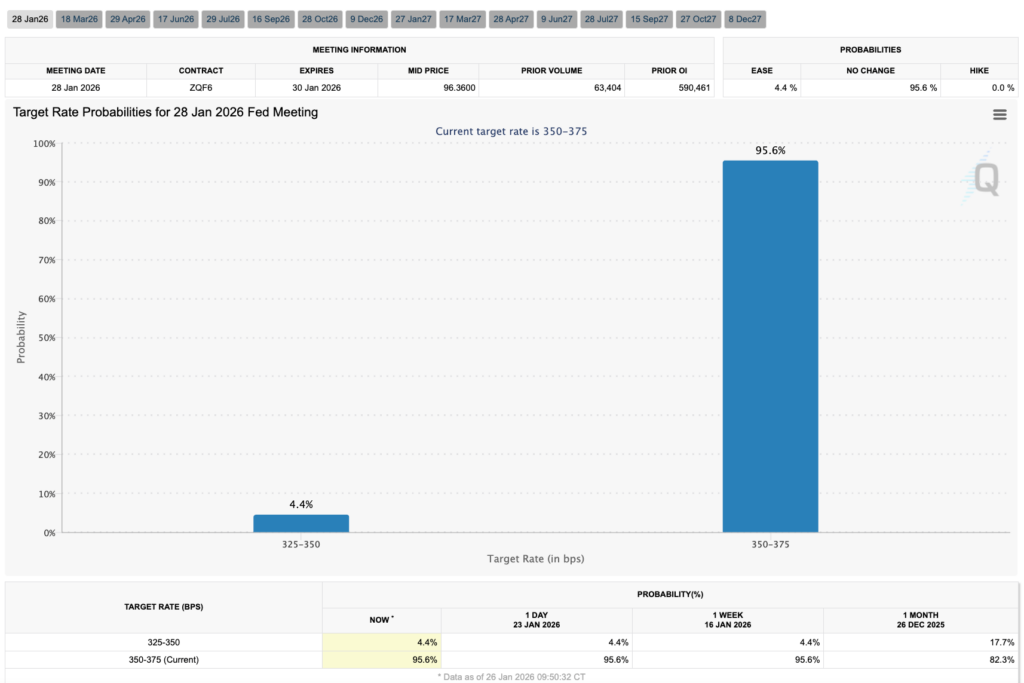
Task: Select the 9 Dec26 meeting tab
Action: [x=366, y=19]
